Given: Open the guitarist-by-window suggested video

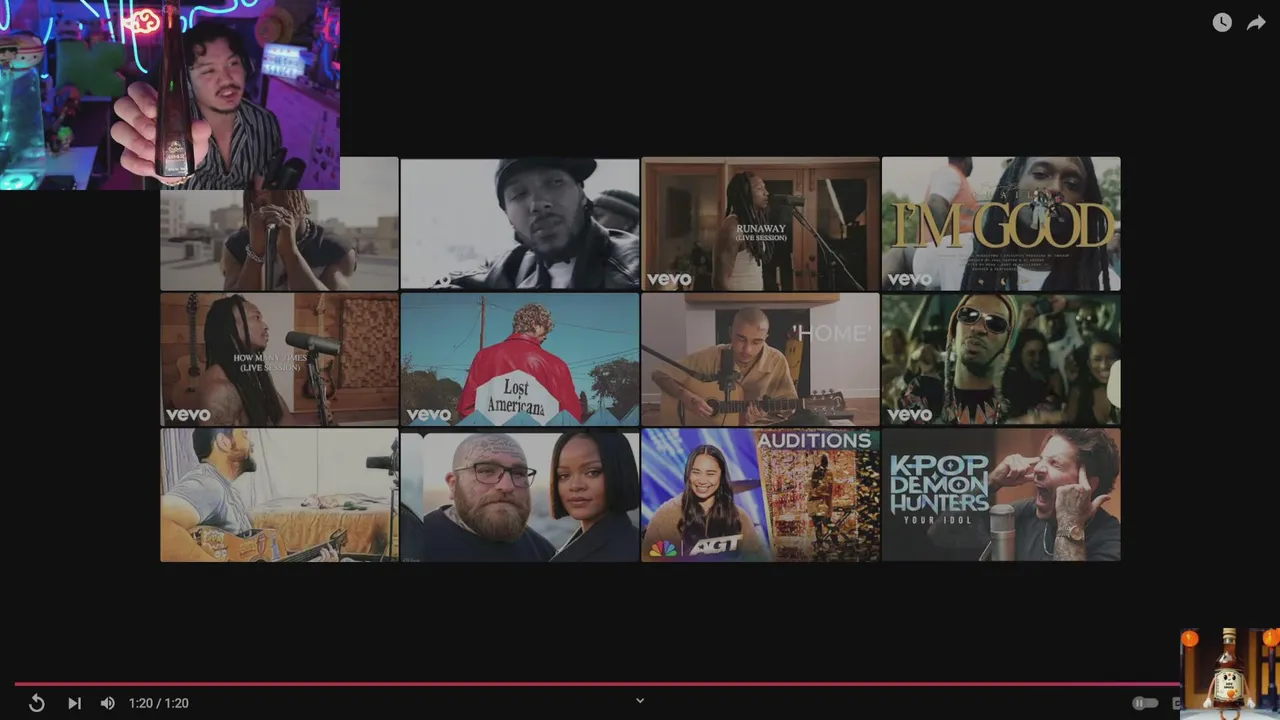Looking at the screenshot, I should click(x=279, y=495).
